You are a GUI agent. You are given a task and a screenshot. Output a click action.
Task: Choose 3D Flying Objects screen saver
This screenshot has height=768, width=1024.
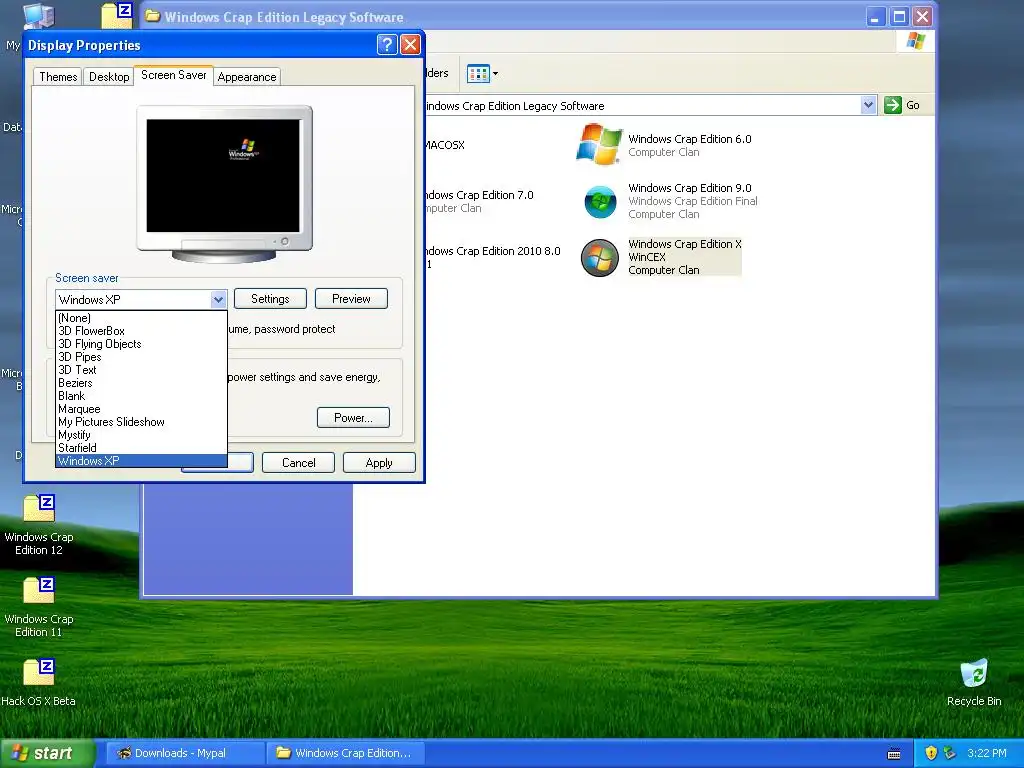coord(141,344)
